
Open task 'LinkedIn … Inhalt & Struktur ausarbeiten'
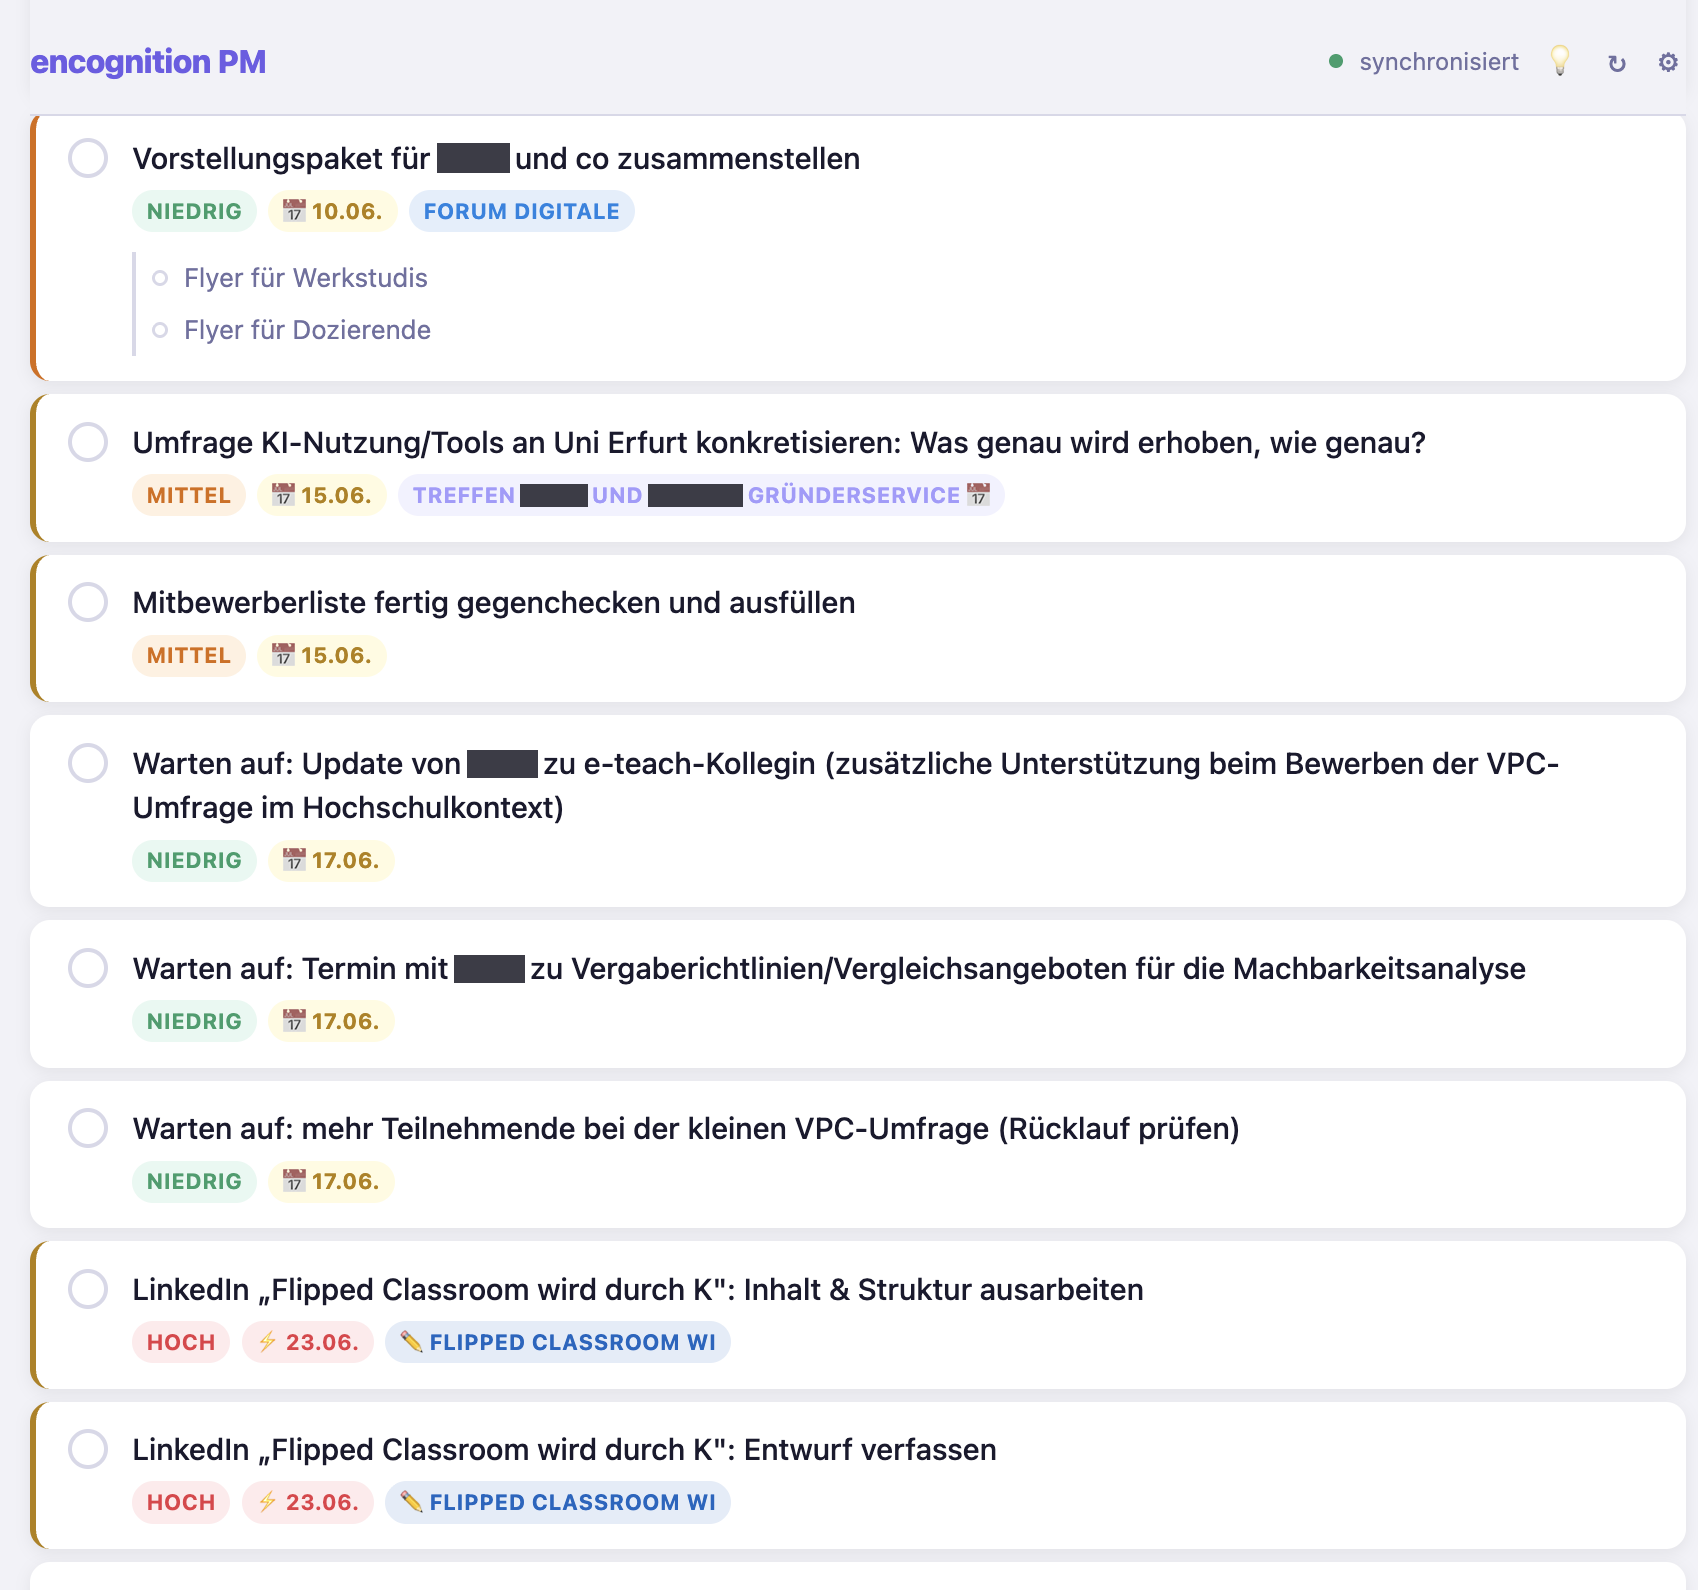click(x=638, y=1289)
